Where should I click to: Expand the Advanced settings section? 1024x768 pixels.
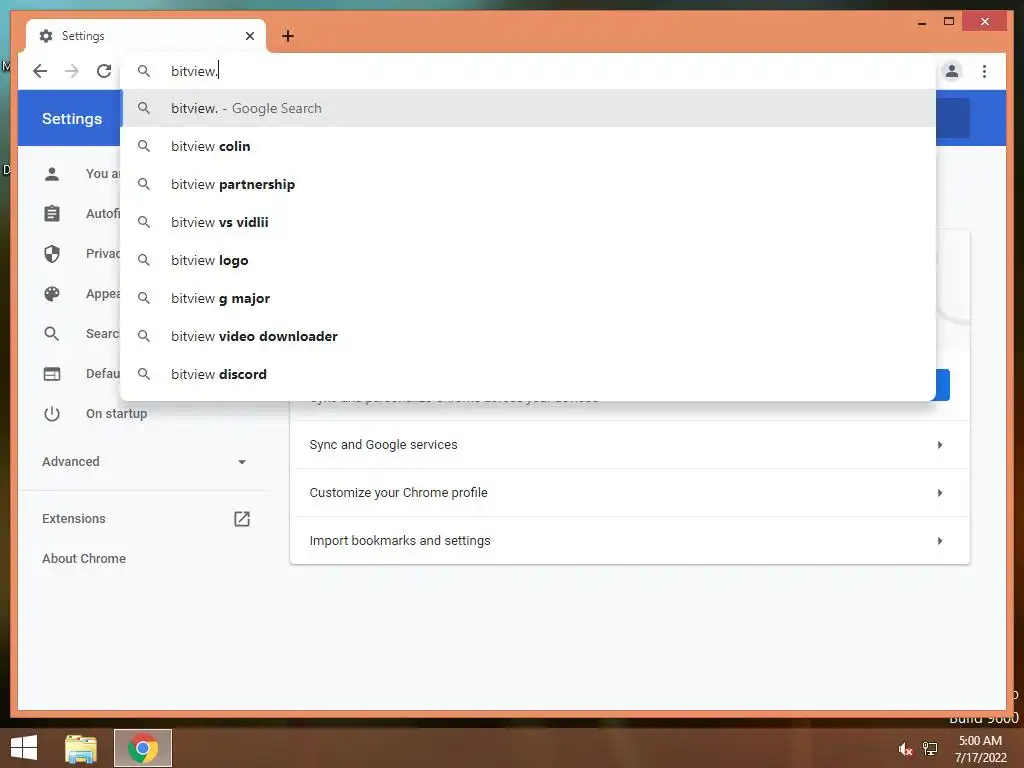click(142, 462)
